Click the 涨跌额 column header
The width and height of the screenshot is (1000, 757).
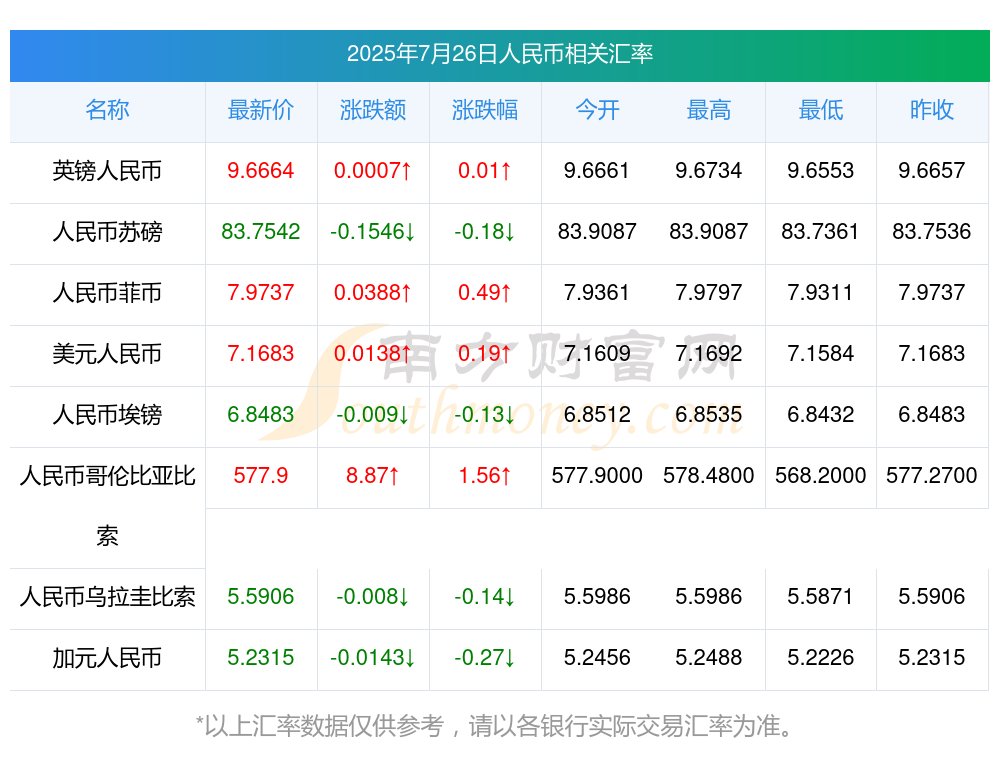(373, 110)
